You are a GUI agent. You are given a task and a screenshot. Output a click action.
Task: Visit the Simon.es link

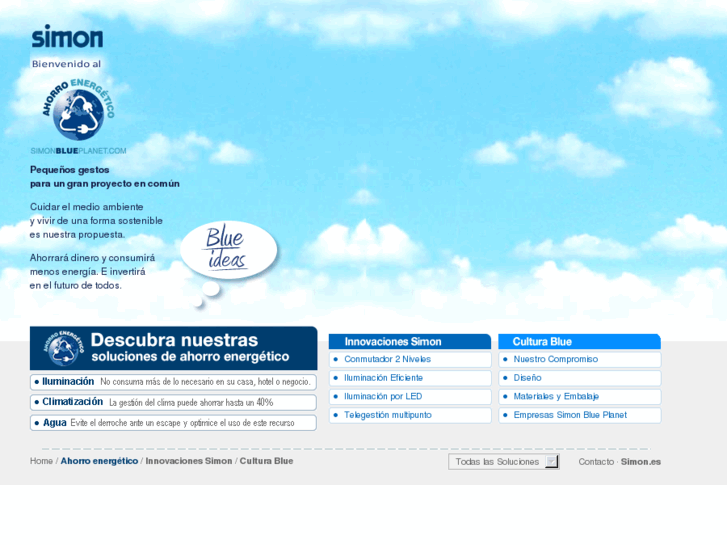(x=641, y=462)
